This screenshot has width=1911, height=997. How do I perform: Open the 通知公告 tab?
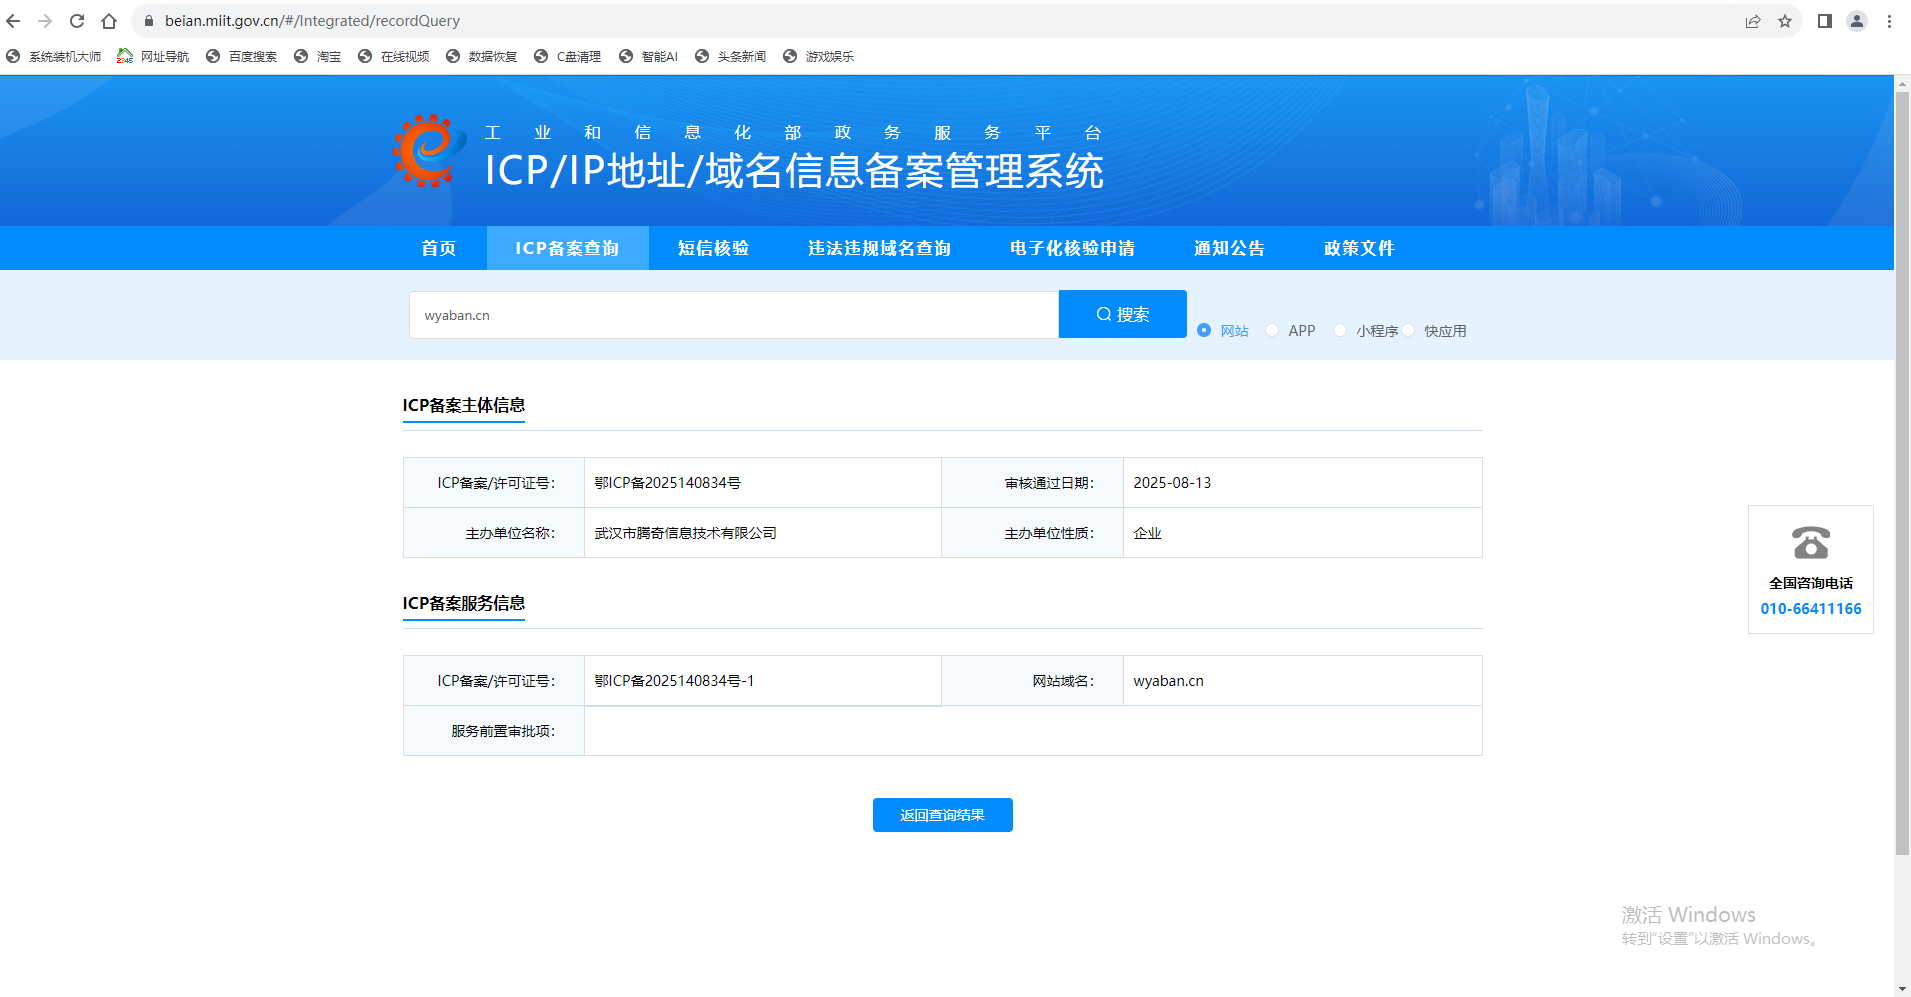point(1229,248)
